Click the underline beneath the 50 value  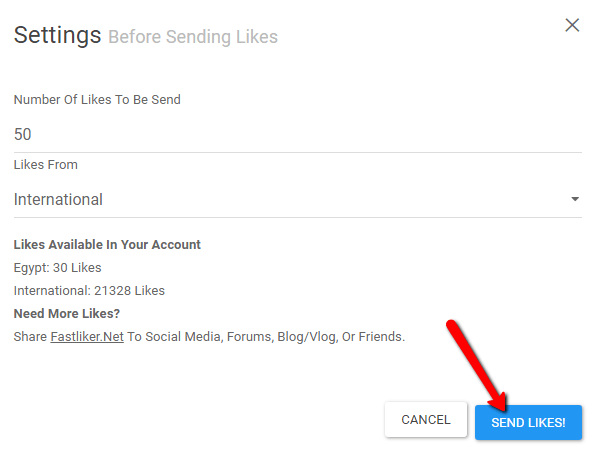(x=298, y=152)
